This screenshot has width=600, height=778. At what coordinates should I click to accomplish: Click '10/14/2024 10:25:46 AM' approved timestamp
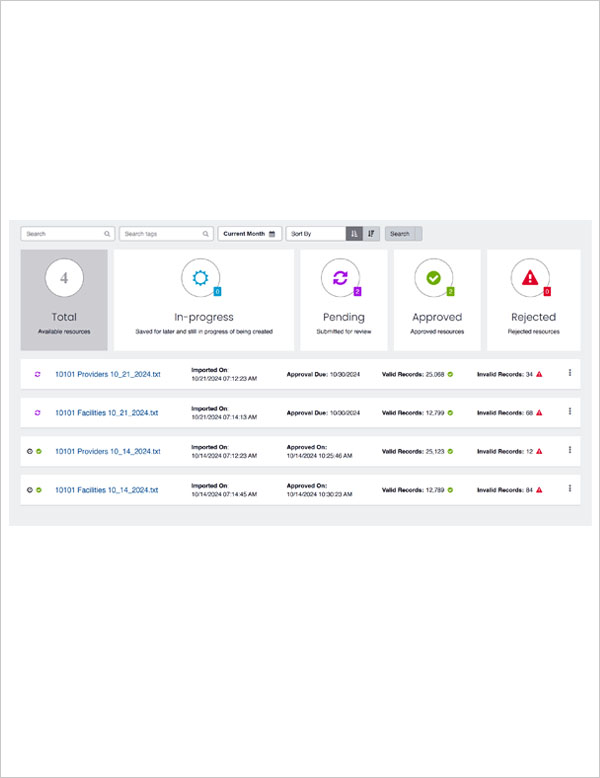[320, 455]
